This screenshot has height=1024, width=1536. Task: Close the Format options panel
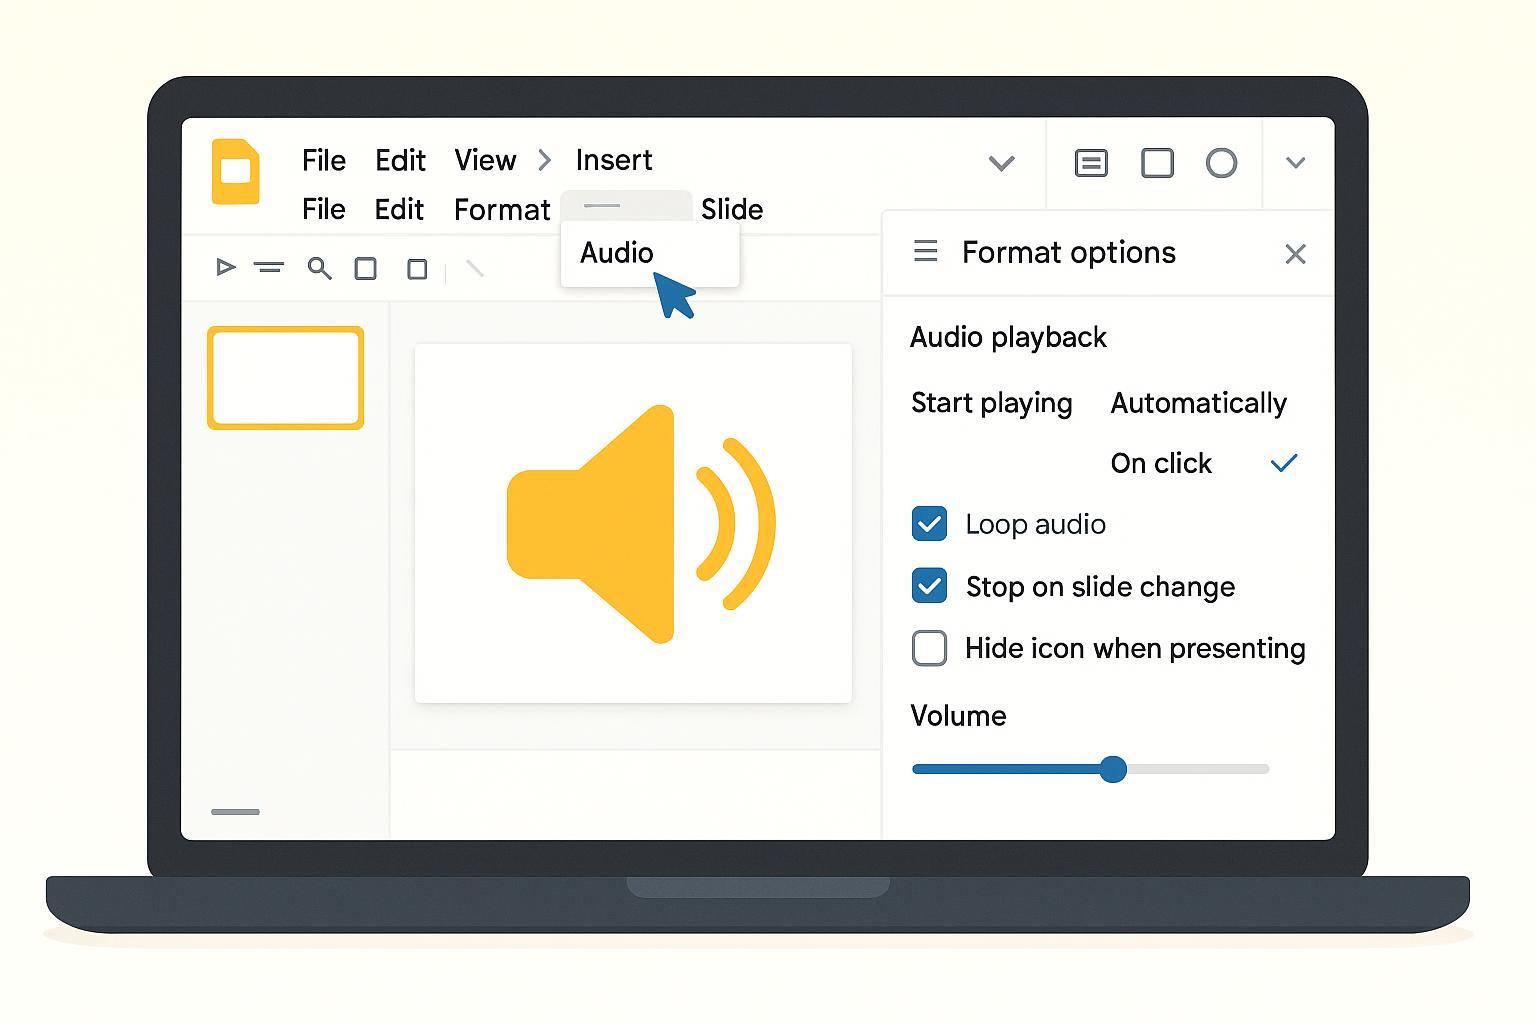point(1295,254)
